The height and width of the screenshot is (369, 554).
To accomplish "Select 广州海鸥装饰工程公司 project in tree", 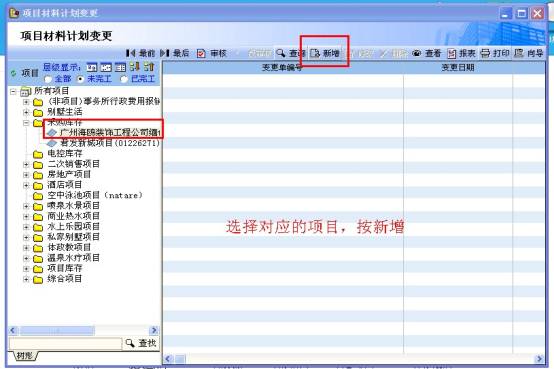I will pos(110,133).
